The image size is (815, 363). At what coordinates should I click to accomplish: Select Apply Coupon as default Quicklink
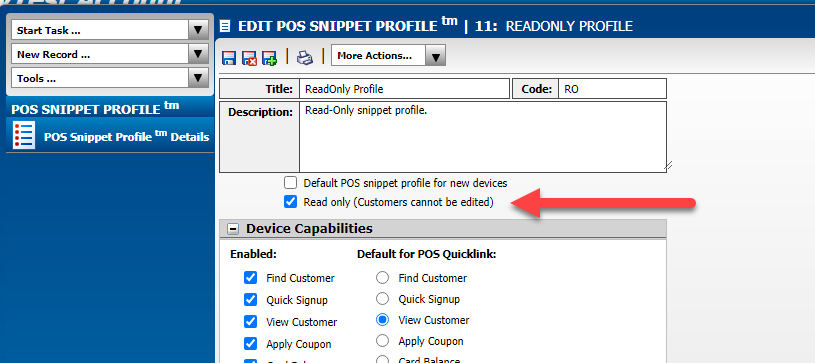tap(383, 341)
